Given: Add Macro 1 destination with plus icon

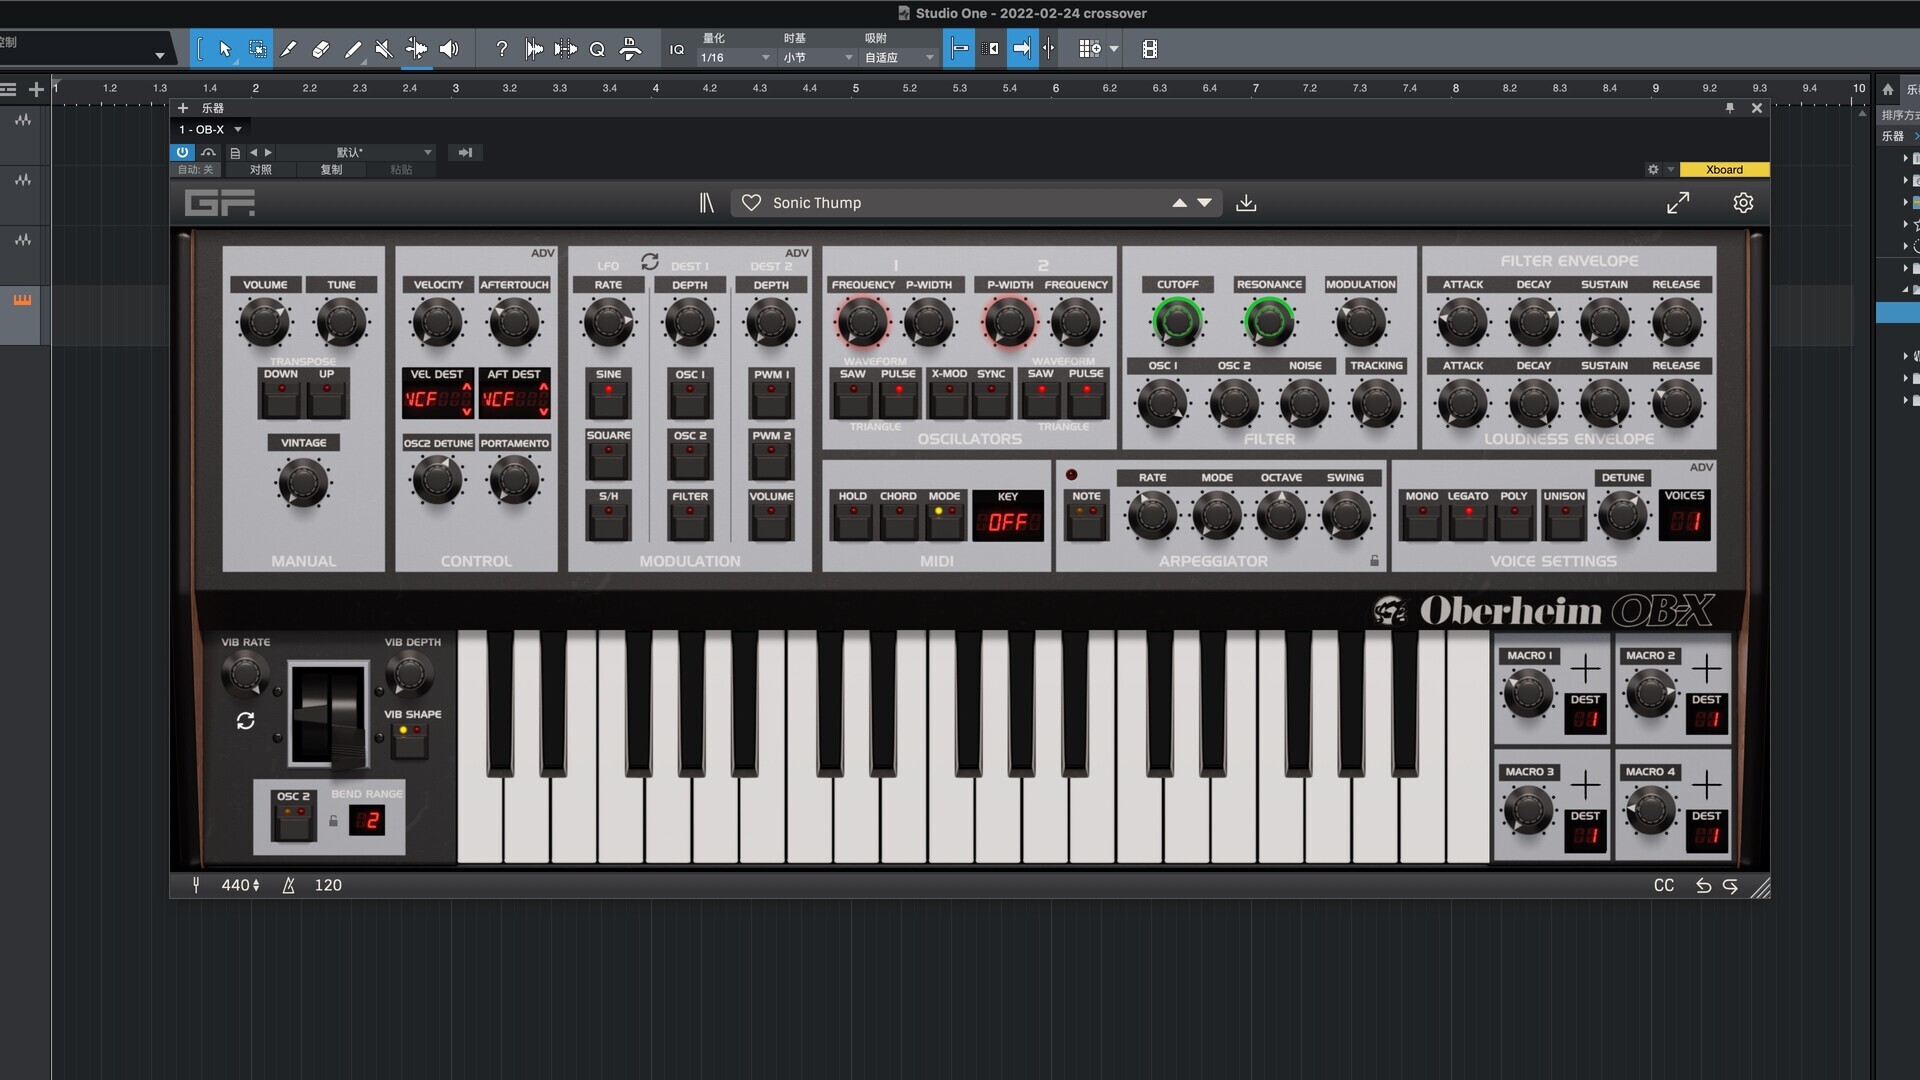Looking at the screenshot, I should click(x=1585, y=668).
